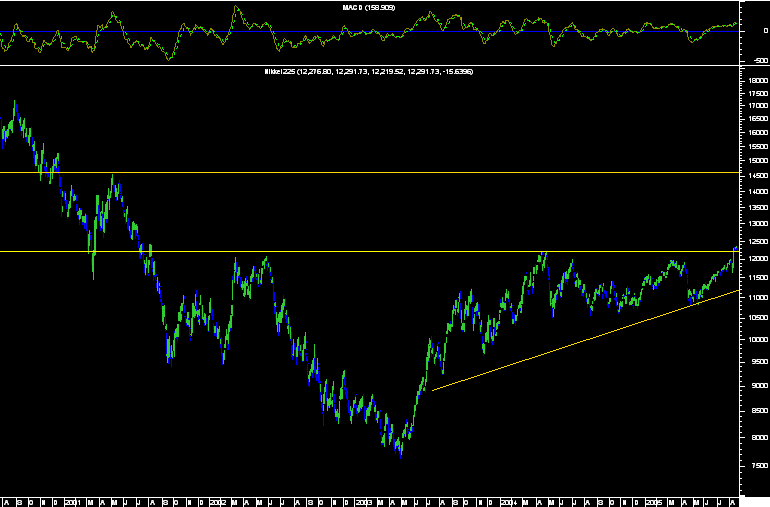
Task: Select the blue MACD zero line
Action: pos(369,31)
